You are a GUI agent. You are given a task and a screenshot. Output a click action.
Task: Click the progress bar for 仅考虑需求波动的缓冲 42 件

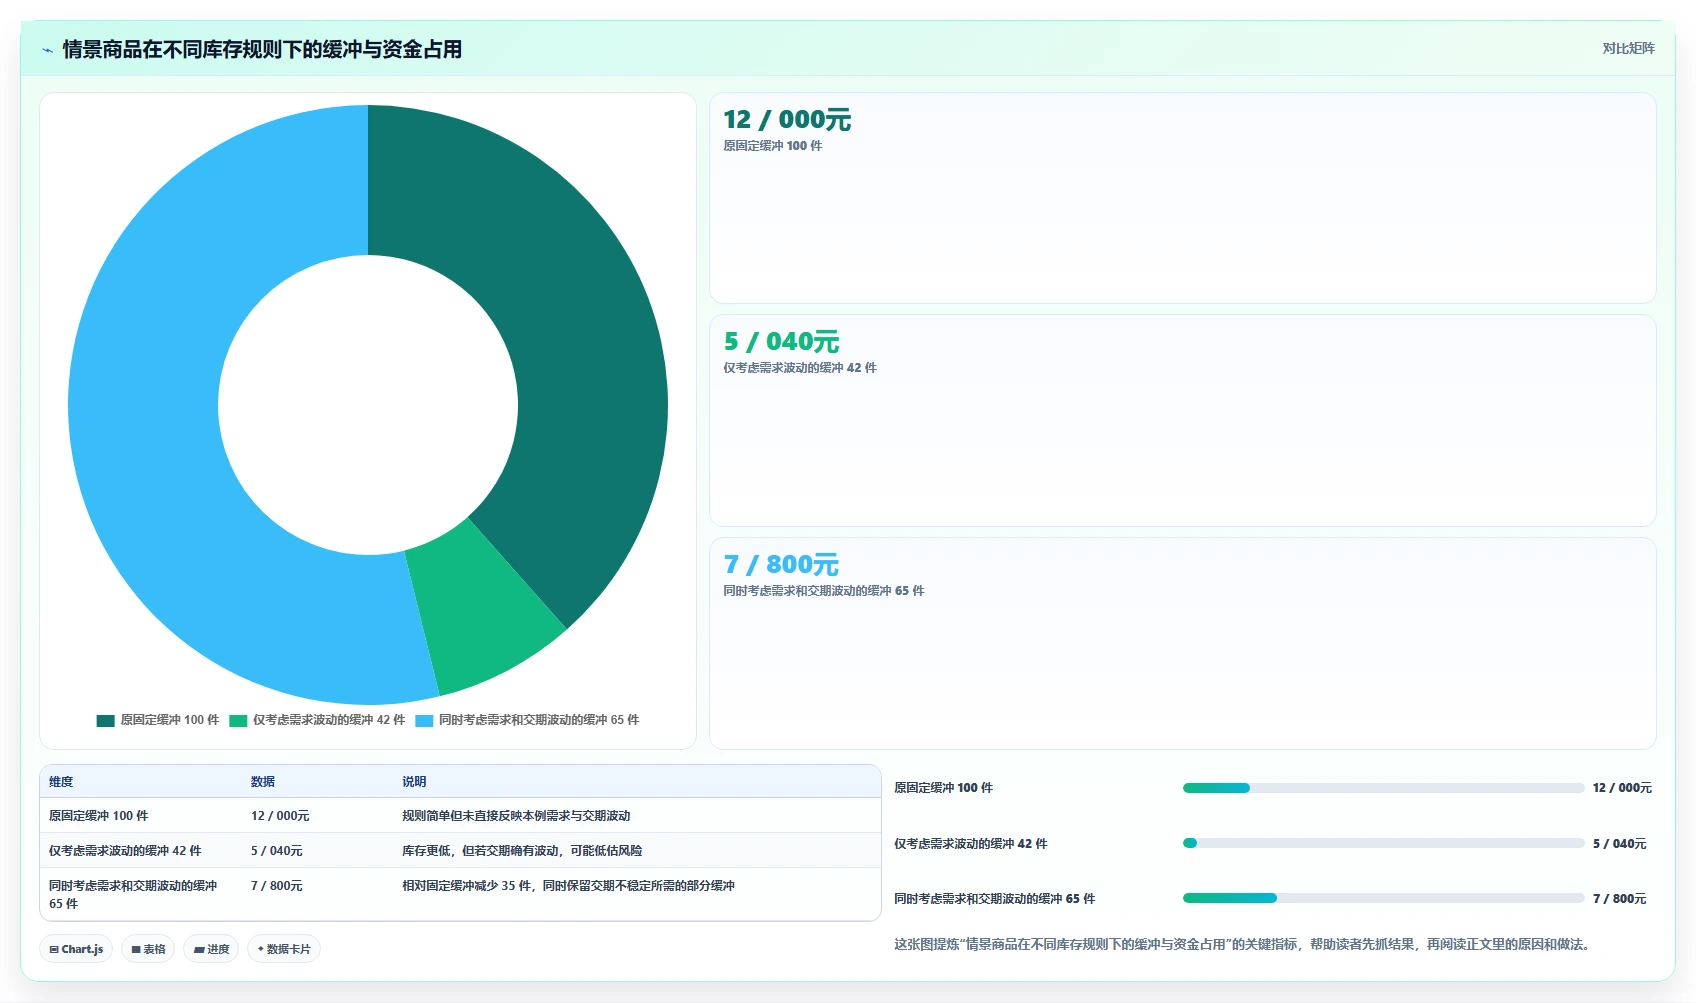1383,843
